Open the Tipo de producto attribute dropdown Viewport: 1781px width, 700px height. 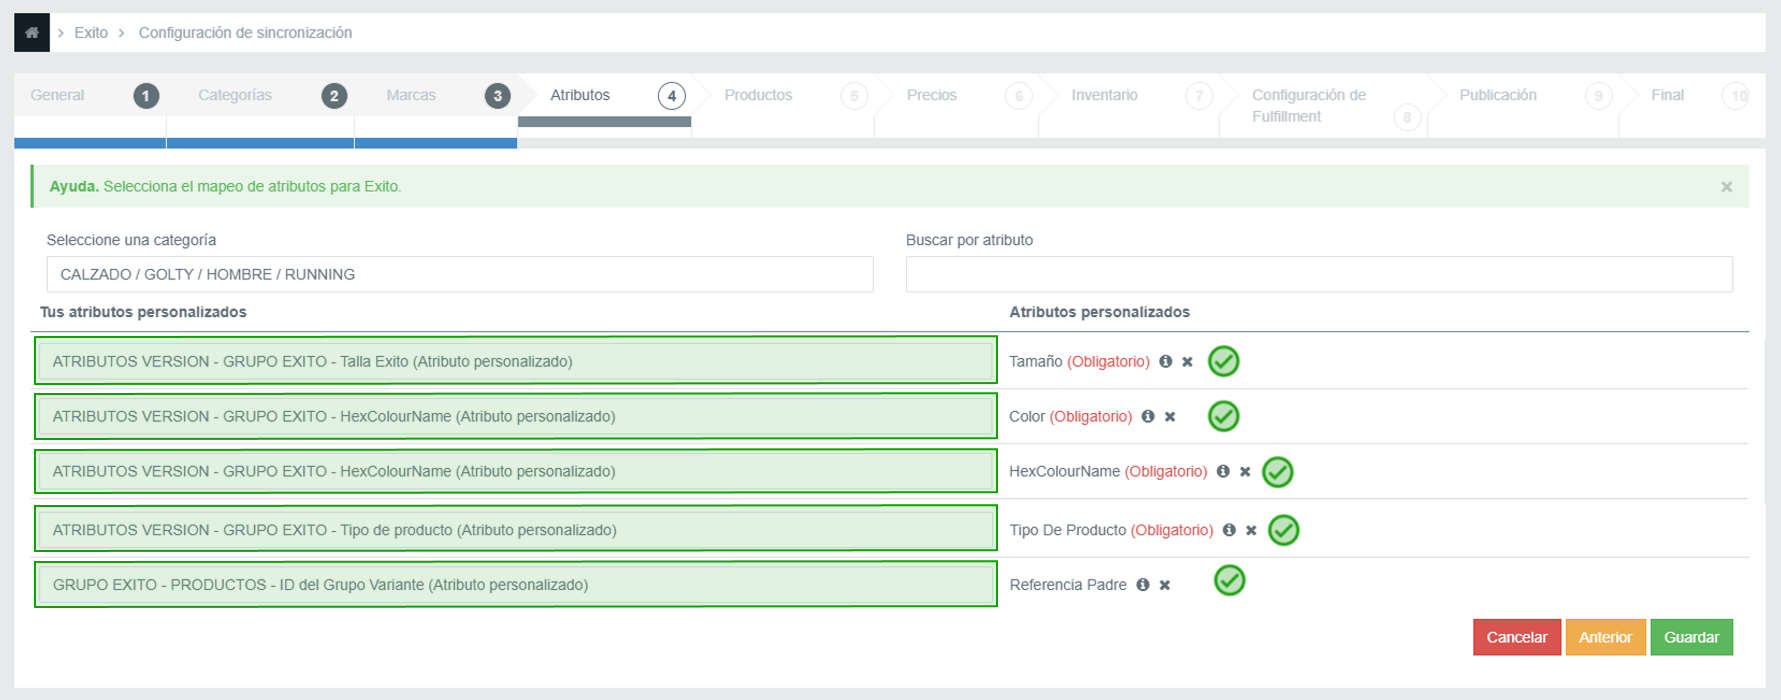click(516, 529)
